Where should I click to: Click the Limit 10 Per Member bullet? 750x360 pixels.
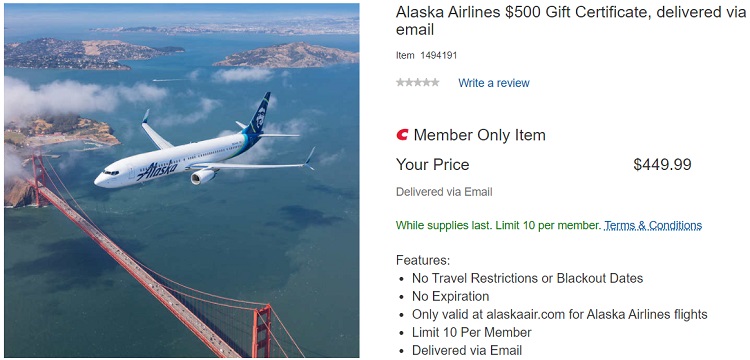pyautogui.click(x=472, y=332)
